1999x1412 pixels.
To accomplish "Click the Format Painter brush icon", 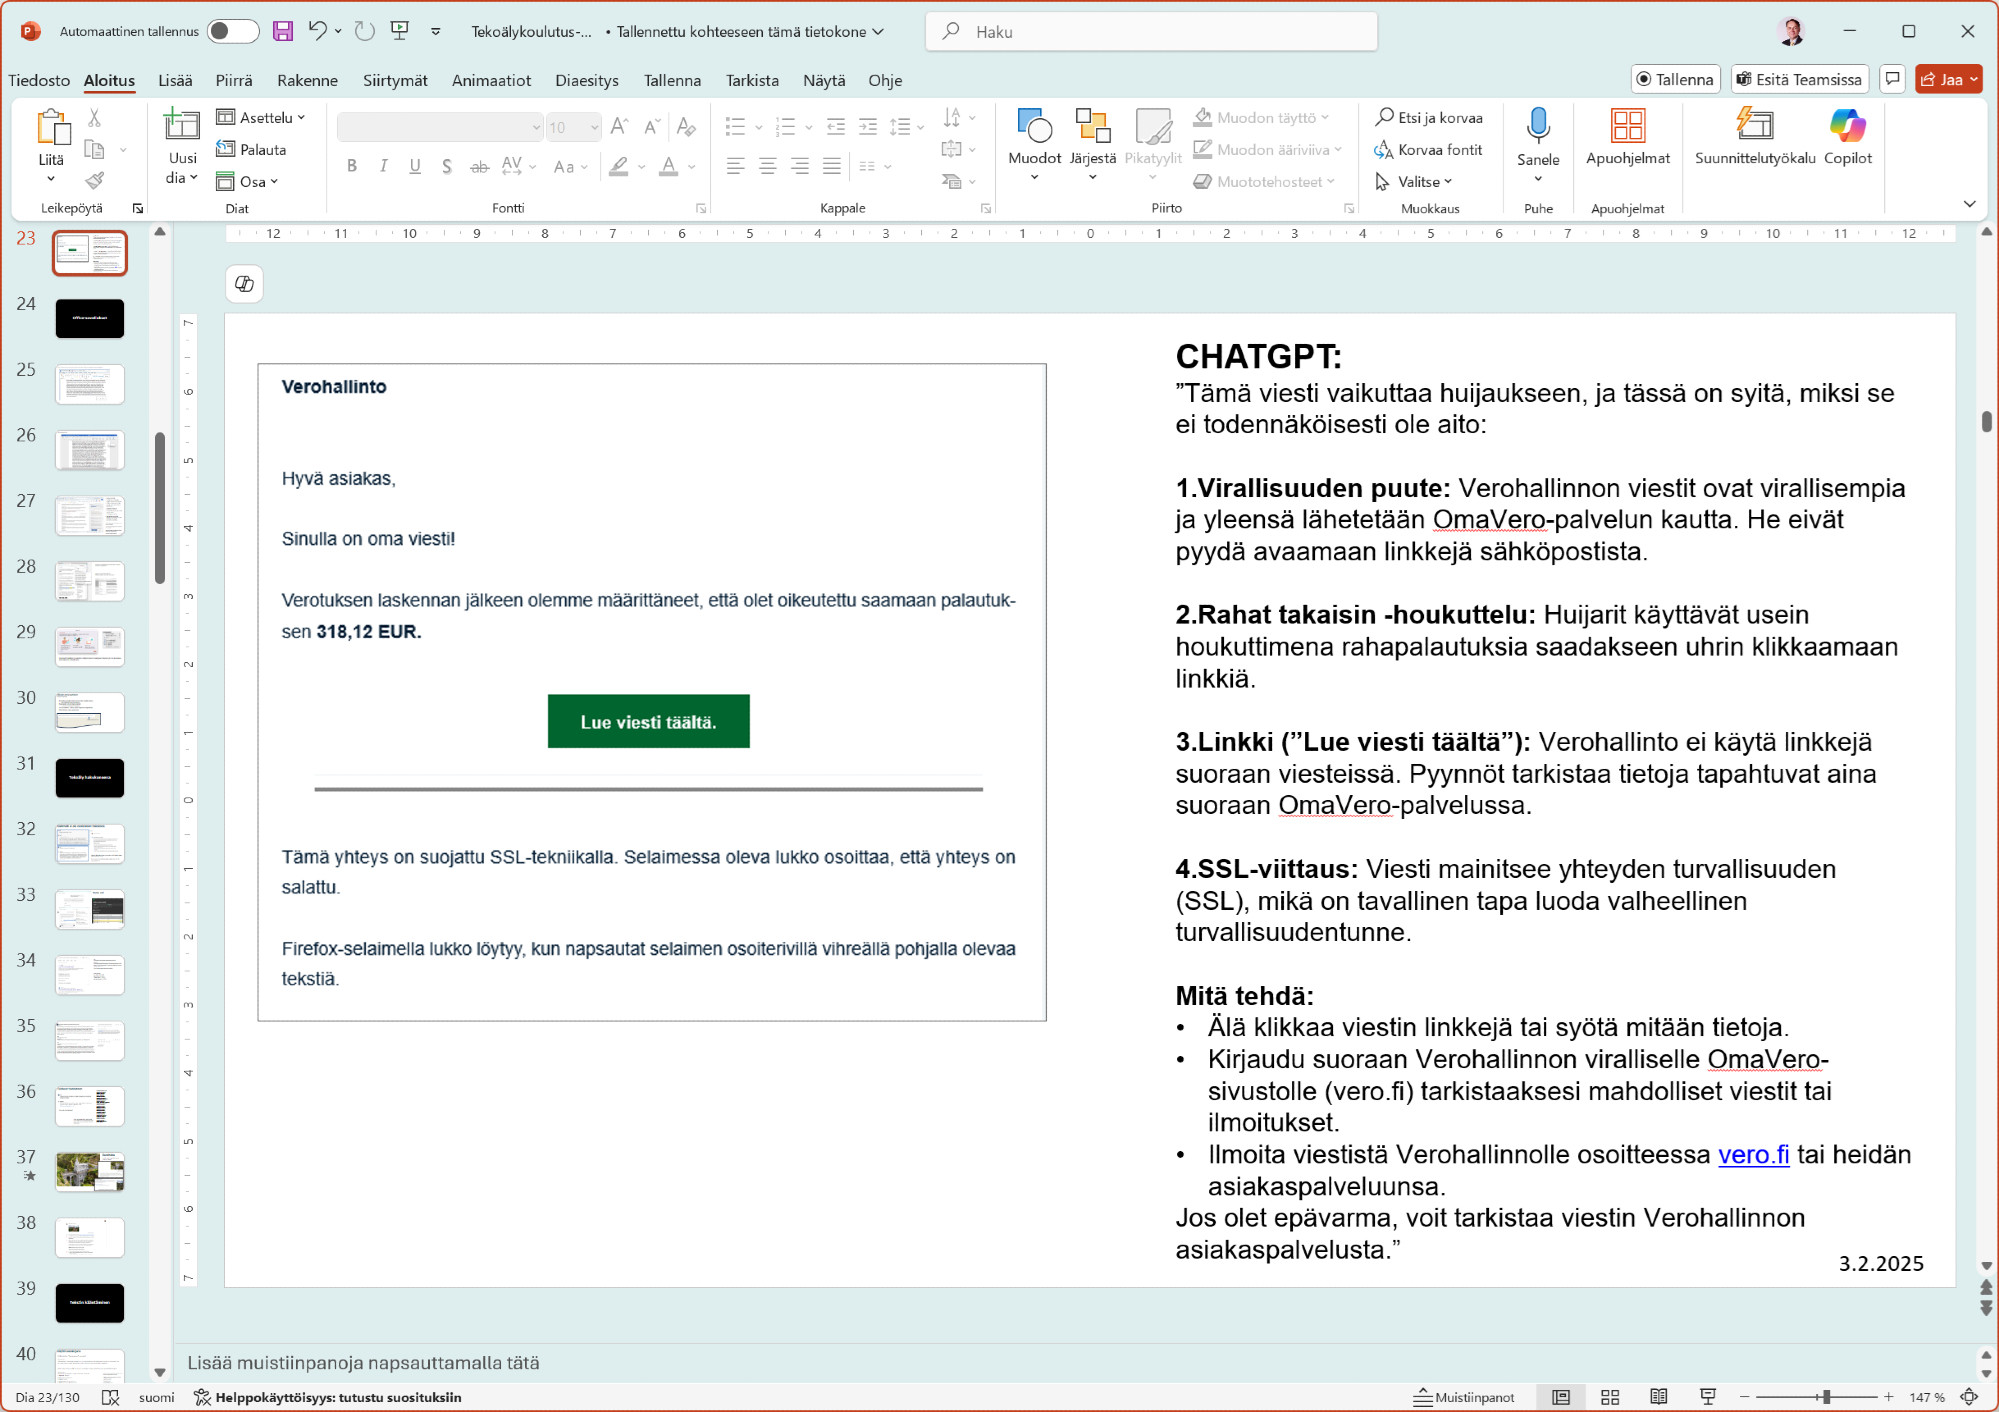I will click(94, 181).
